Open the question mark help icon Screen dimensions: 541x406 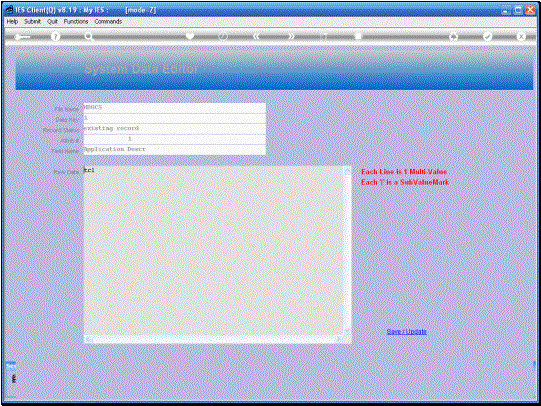point(55,36)
